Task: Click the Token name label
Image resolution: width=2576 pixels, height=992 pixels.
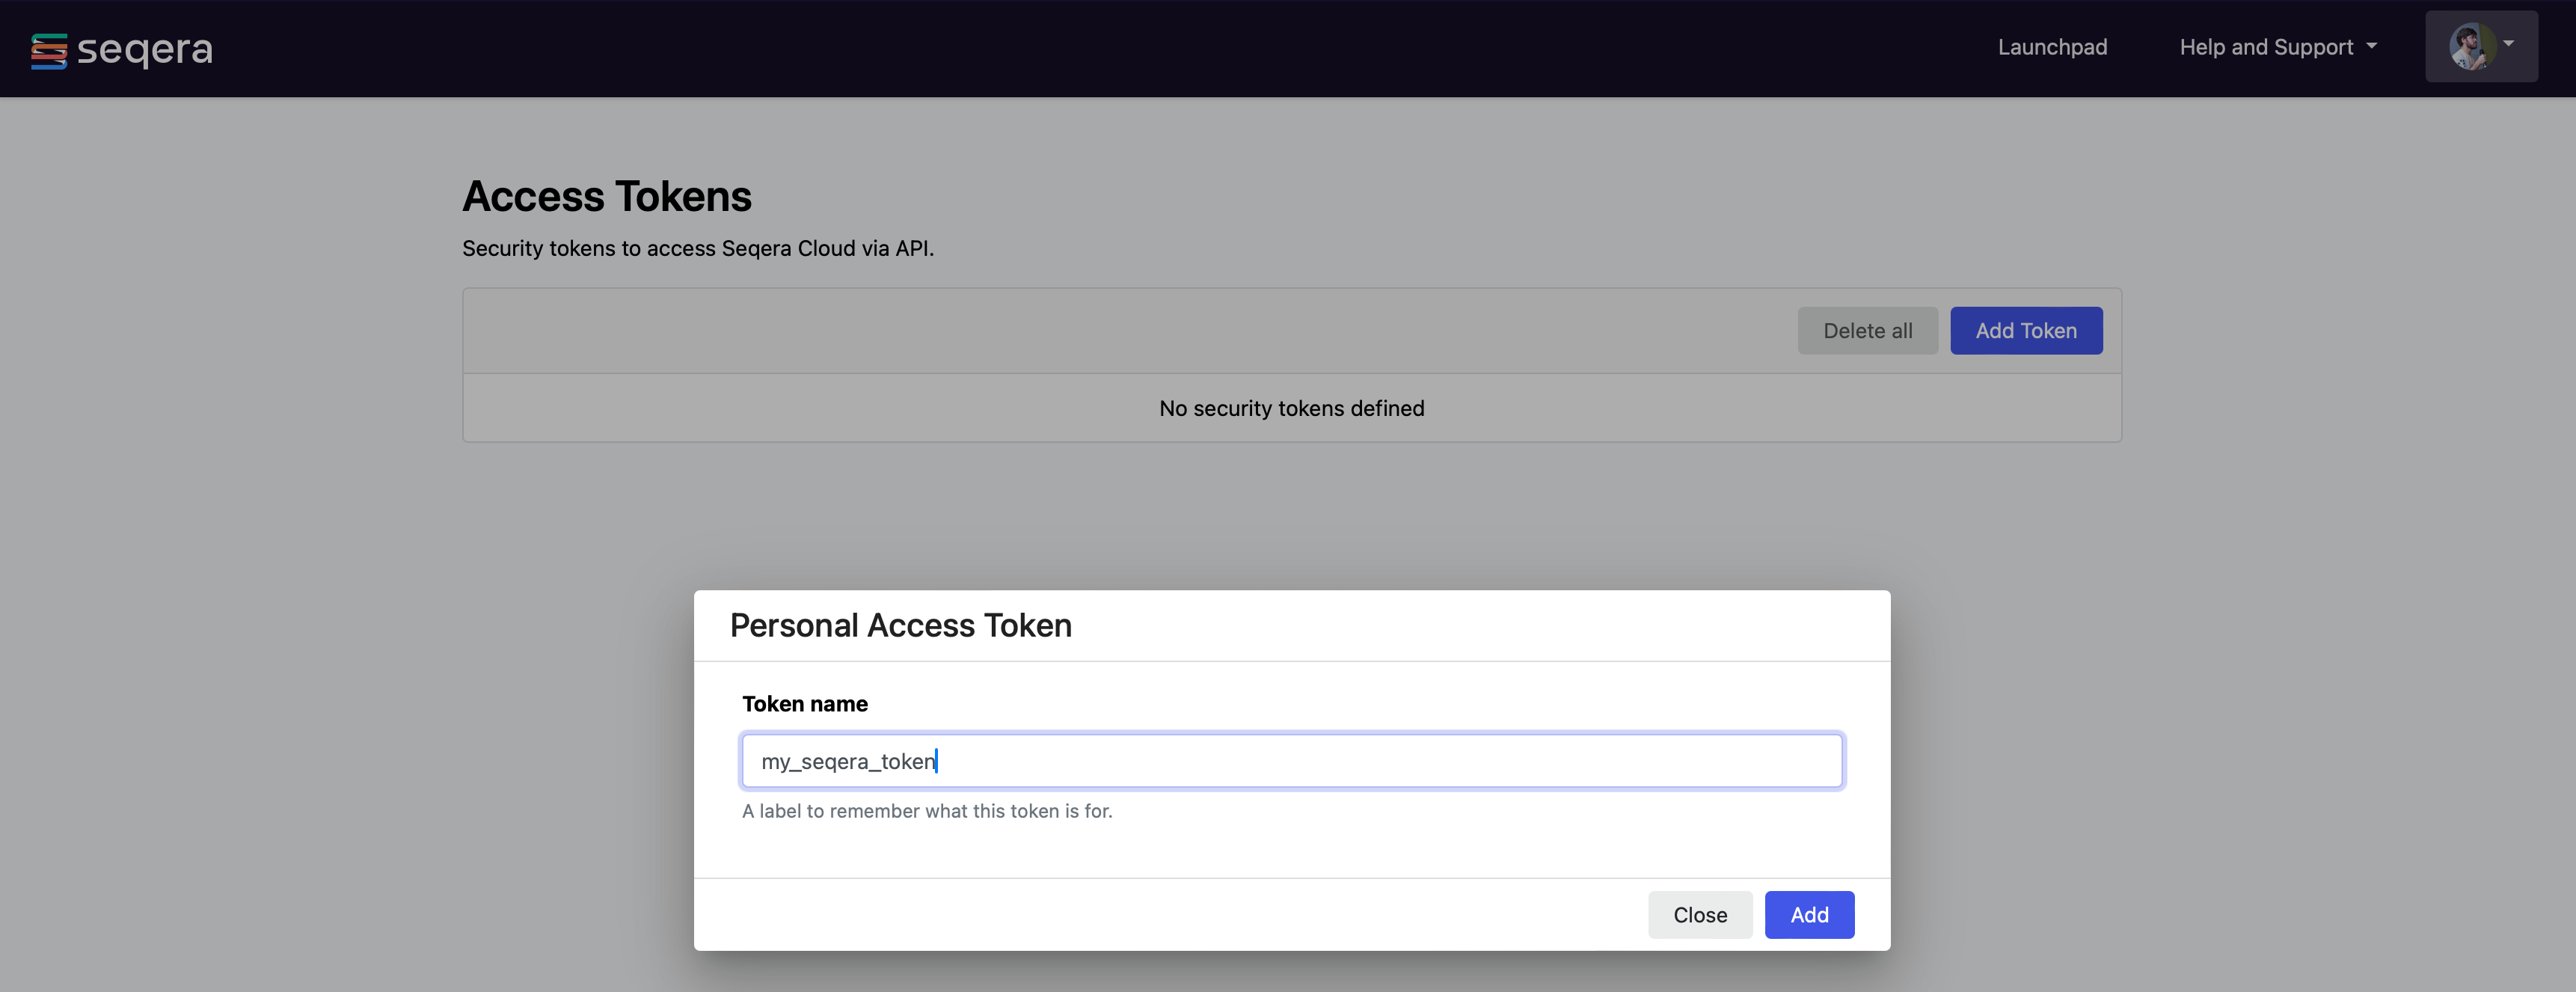Action: click(x=804, y=704)
